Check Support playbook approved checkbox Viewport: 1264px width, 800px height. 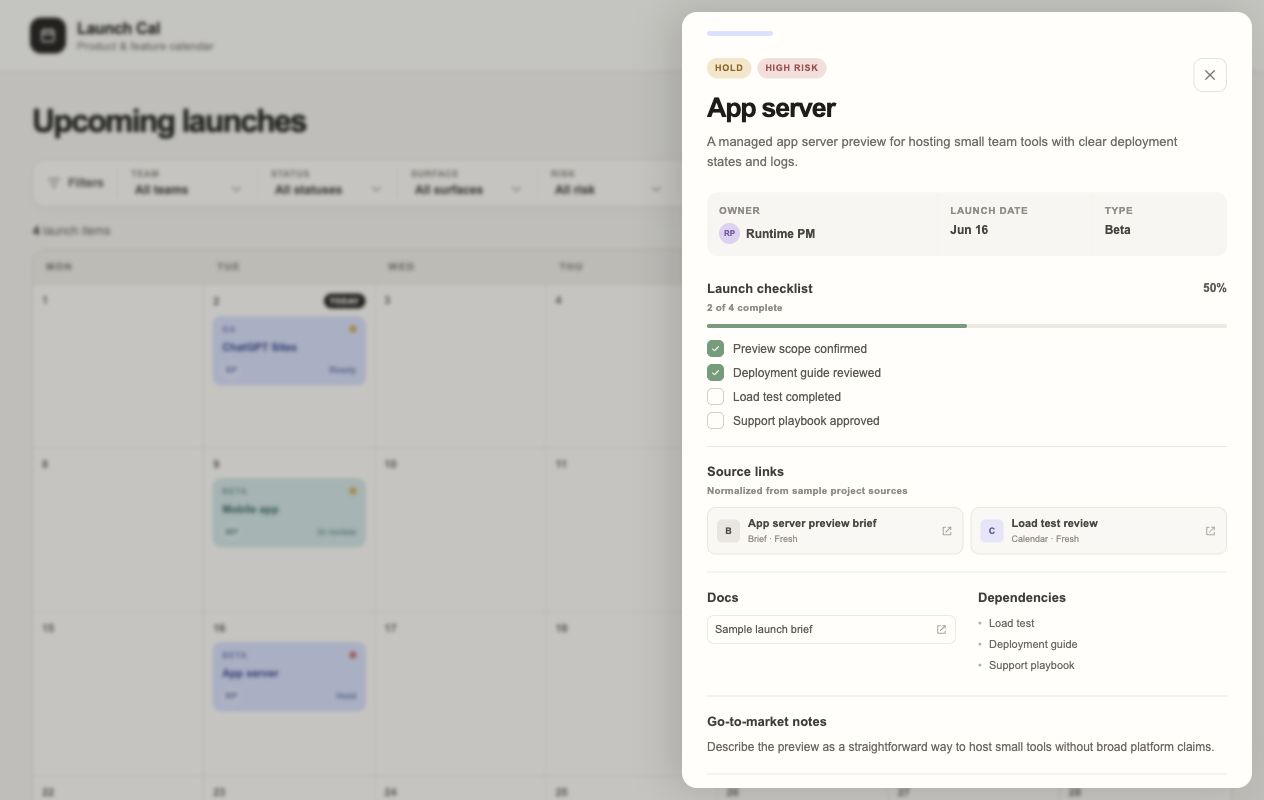715,421
